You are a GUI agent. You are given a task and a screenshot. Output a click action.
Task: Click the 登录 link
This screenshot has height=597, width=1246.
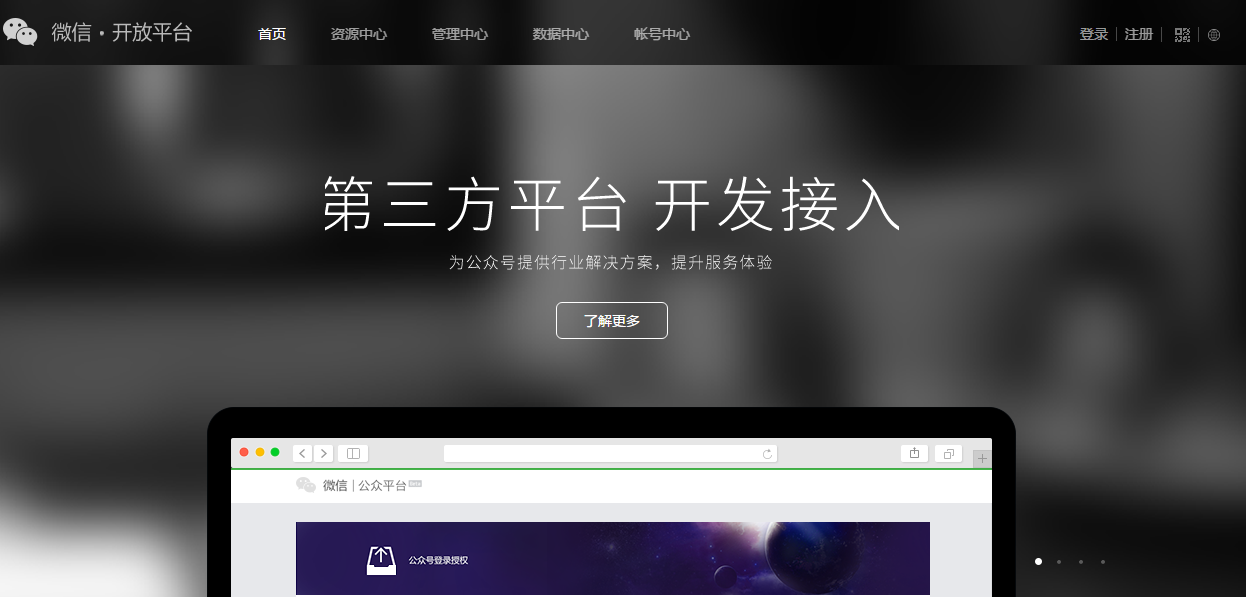tap(1094, 34)
